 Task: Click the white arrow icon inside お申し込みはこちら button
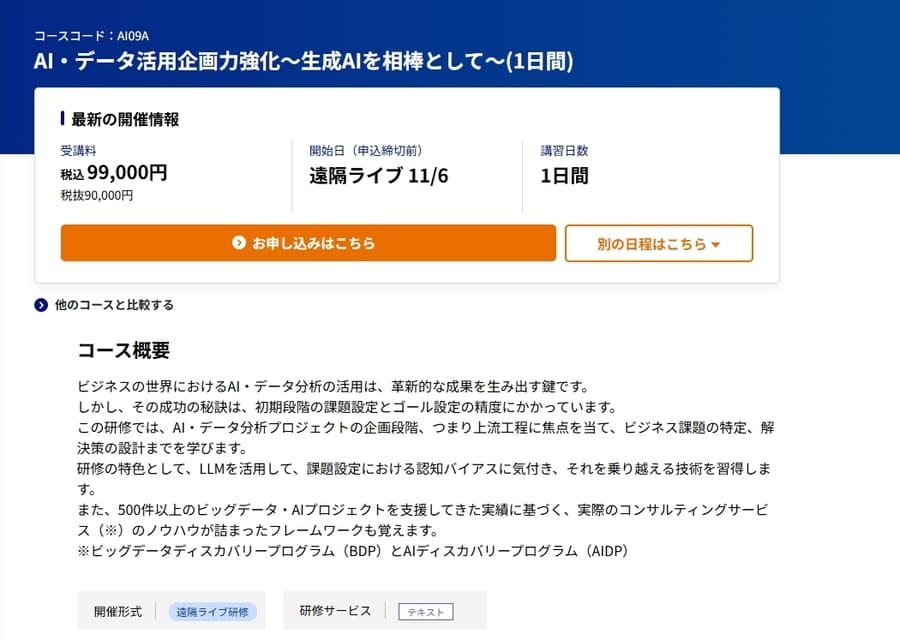[x=238, y=243]
